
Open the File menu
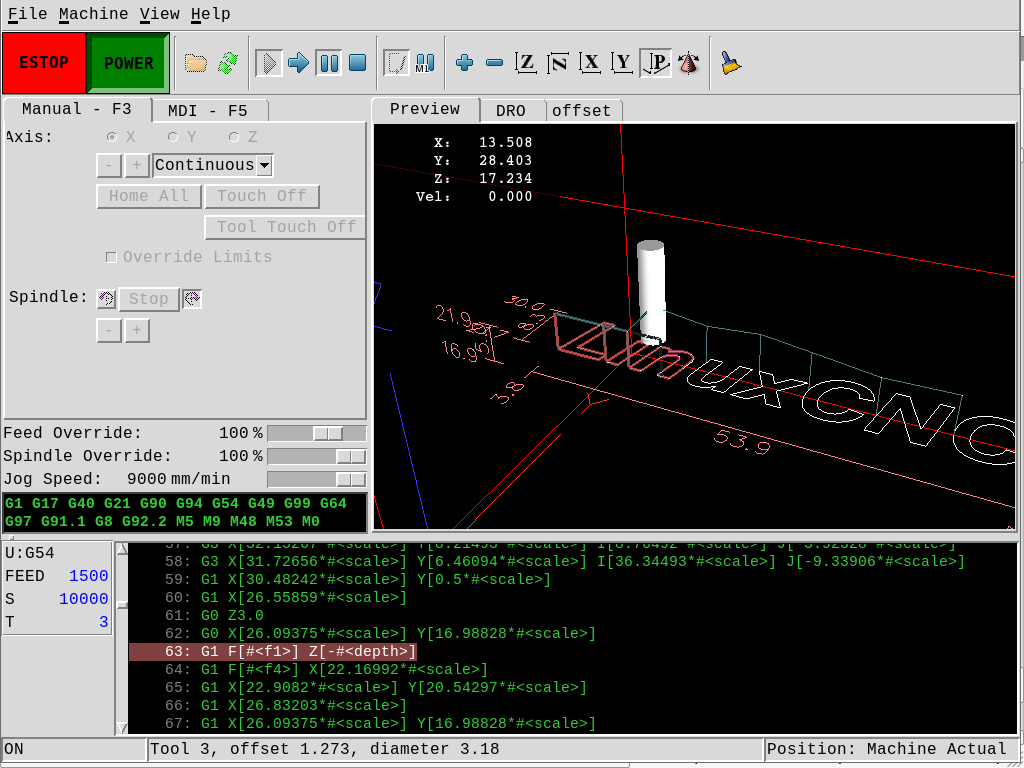(27, 14)
